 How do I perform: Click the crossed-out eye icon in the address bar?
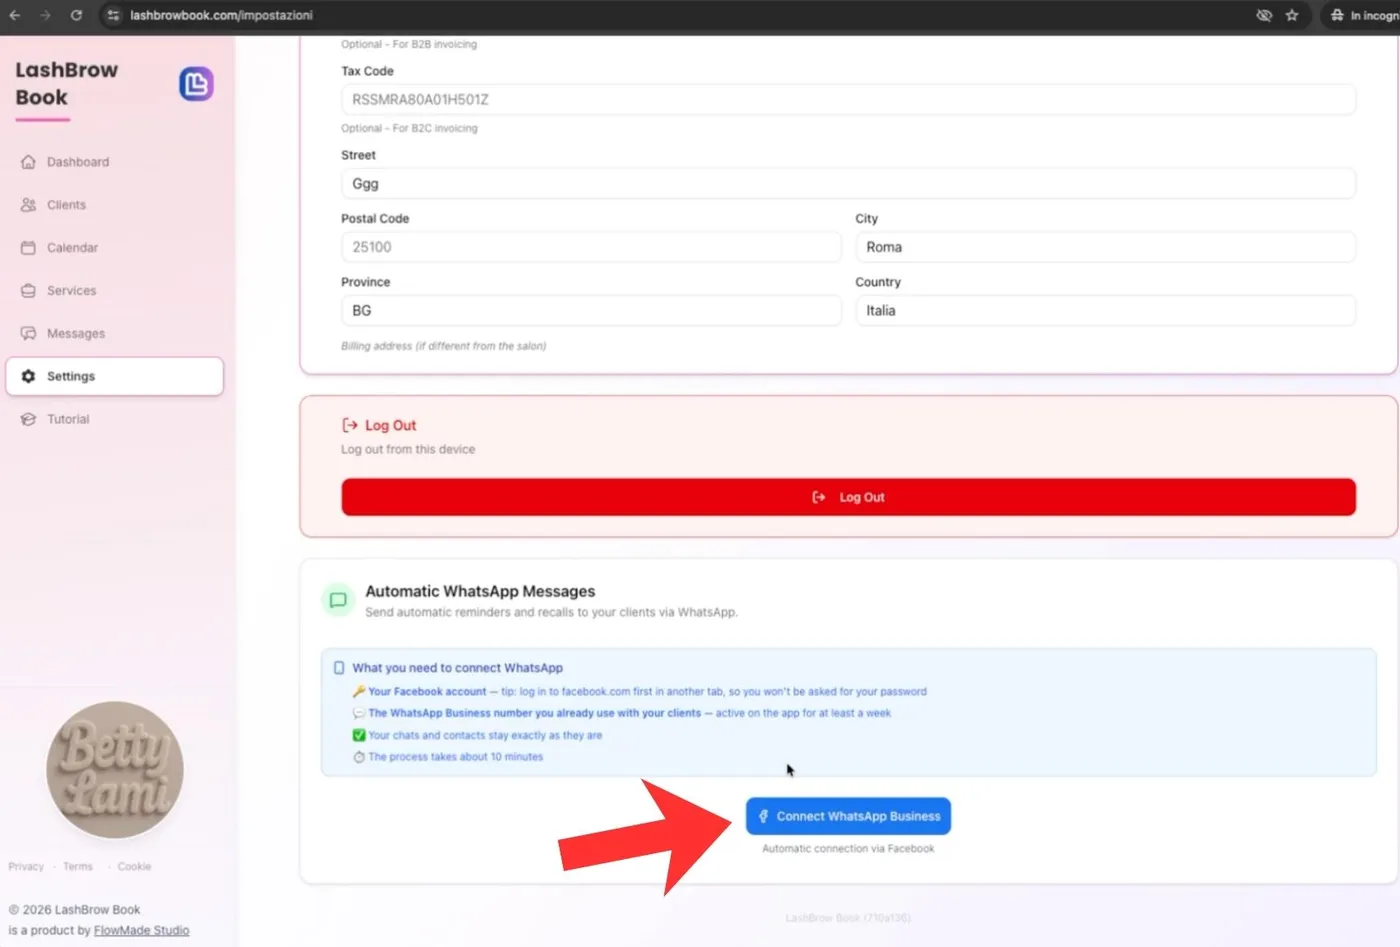tap(1264, 15)
